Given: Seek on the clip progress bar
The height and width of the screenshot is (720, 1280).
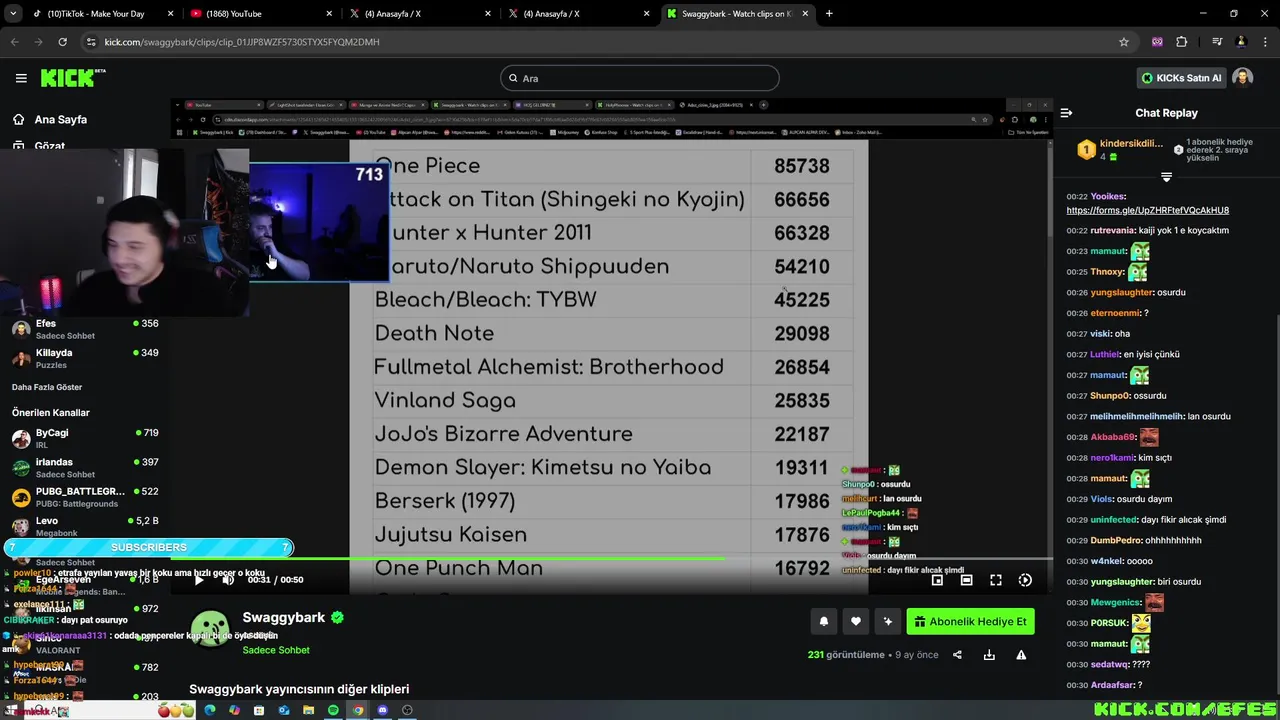Looking at the screenshot, I should tap(612, 559).
